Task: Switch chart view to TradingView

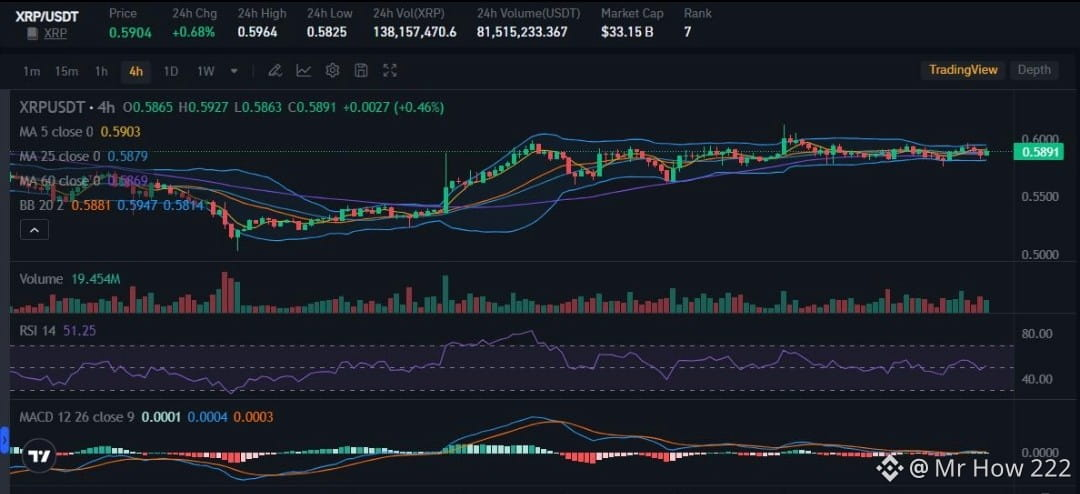Action: click(963, 70)
